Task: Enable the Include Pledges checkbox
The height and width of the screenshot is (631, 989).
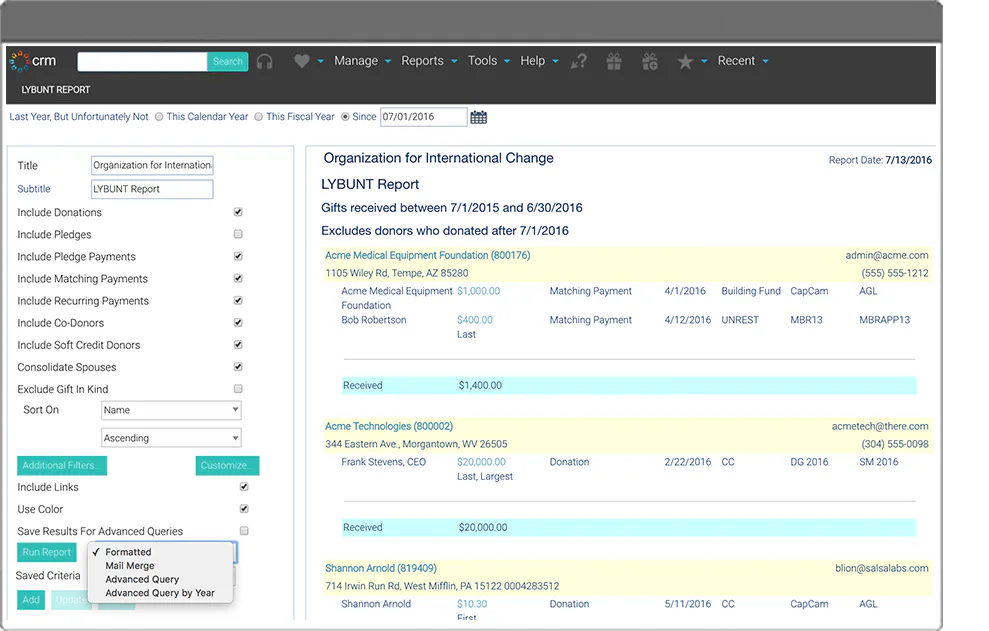Action: pyautogui.click(x=238, y=234)
